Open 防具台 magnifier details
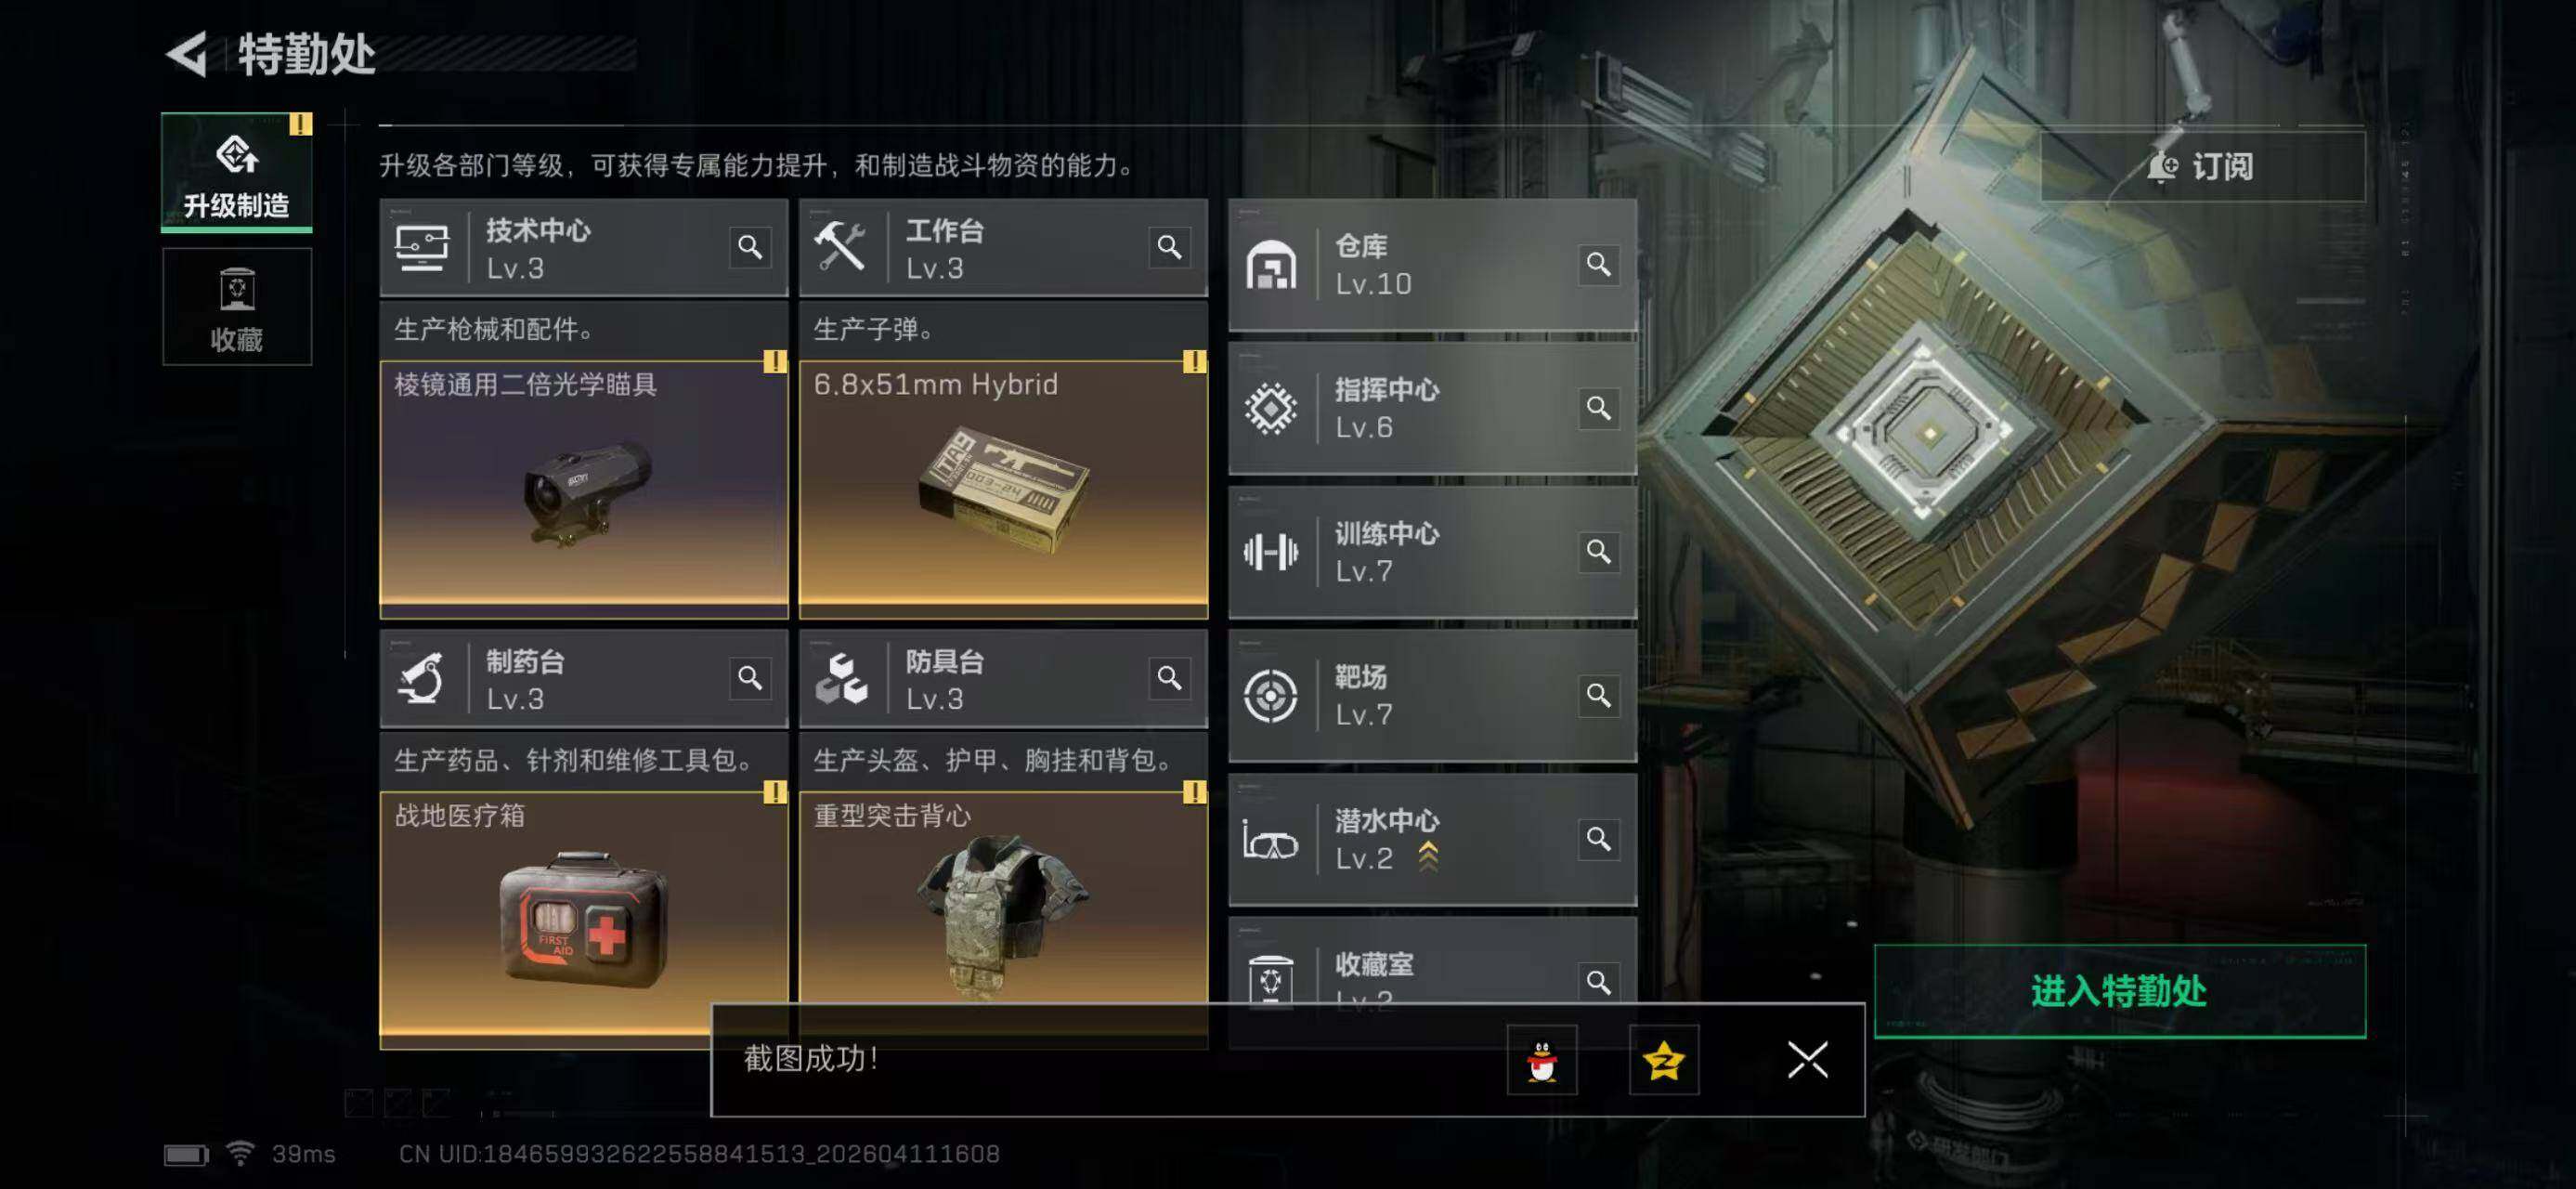The height and width of the screenshot is (1189, 2576). pos(1169,678)
